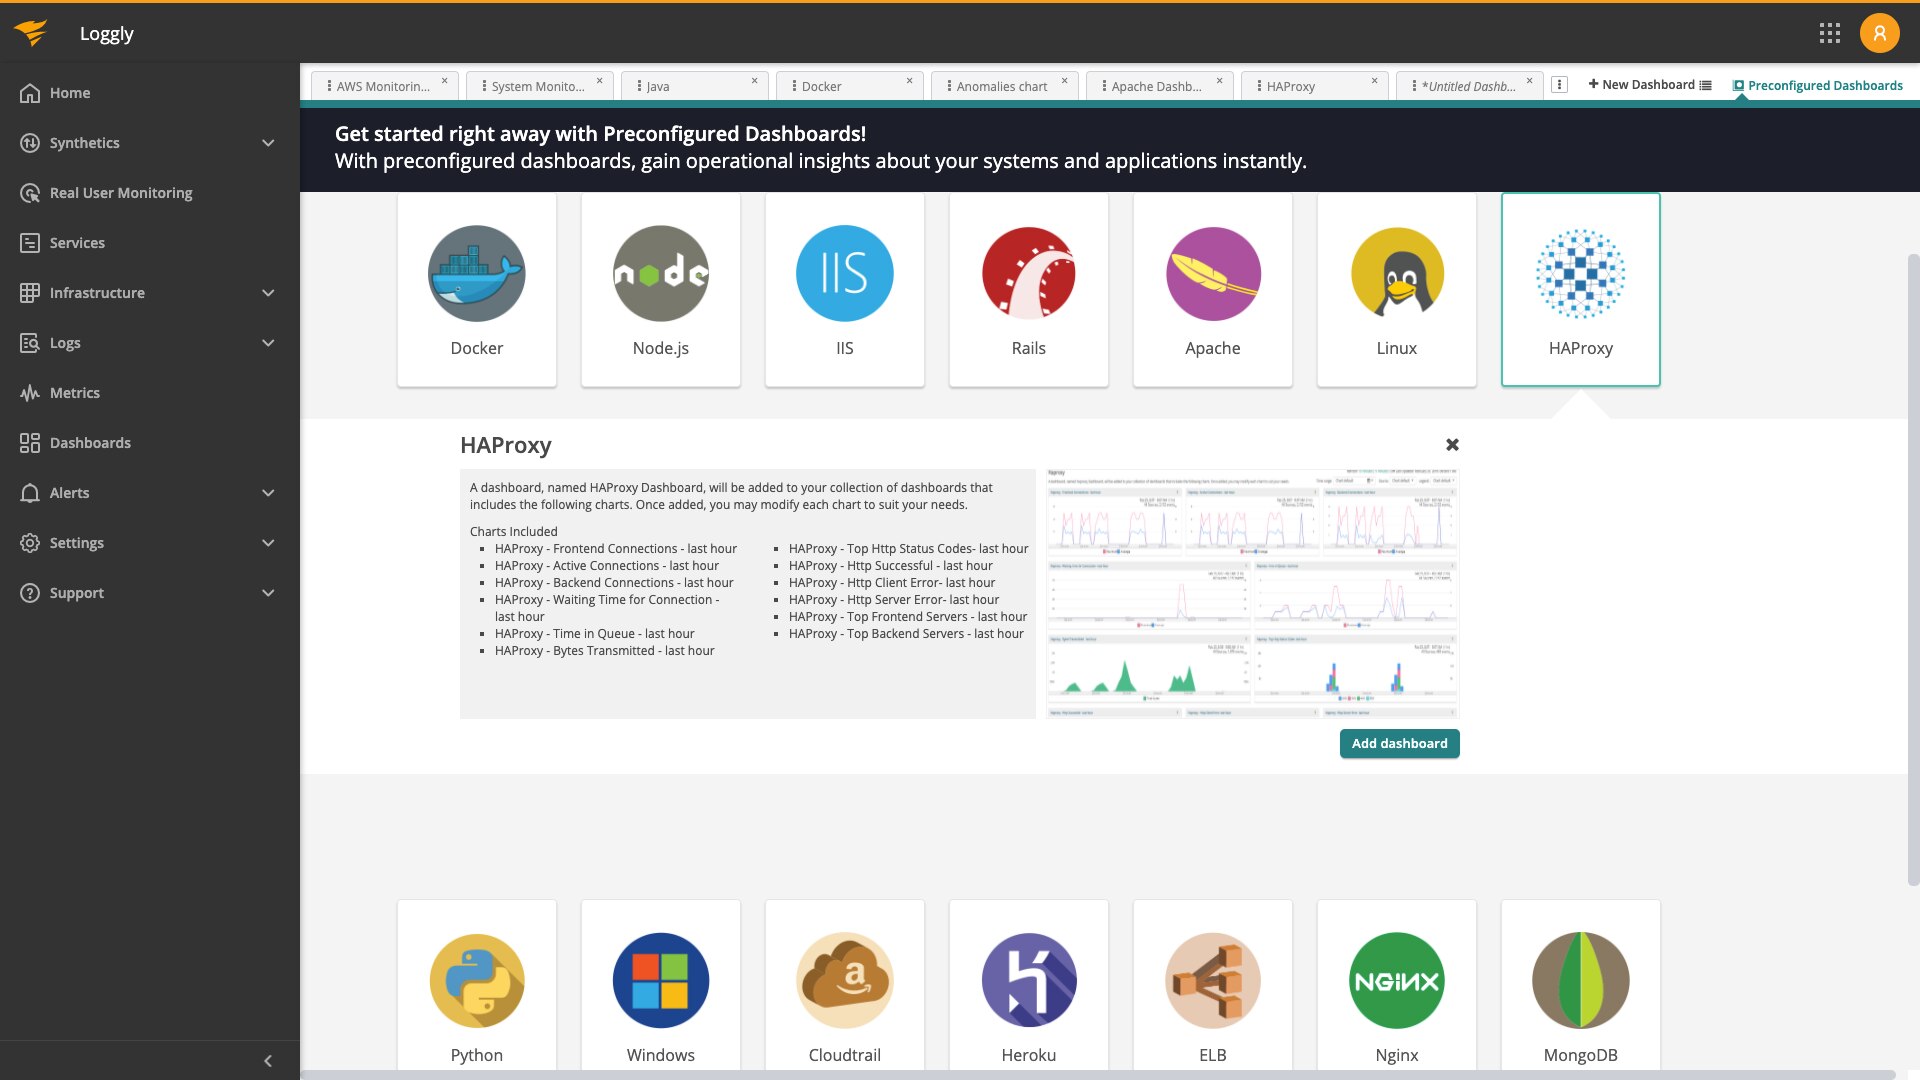Open the apps grid icon in header

pyautogui.click(x=1829, y=33)
